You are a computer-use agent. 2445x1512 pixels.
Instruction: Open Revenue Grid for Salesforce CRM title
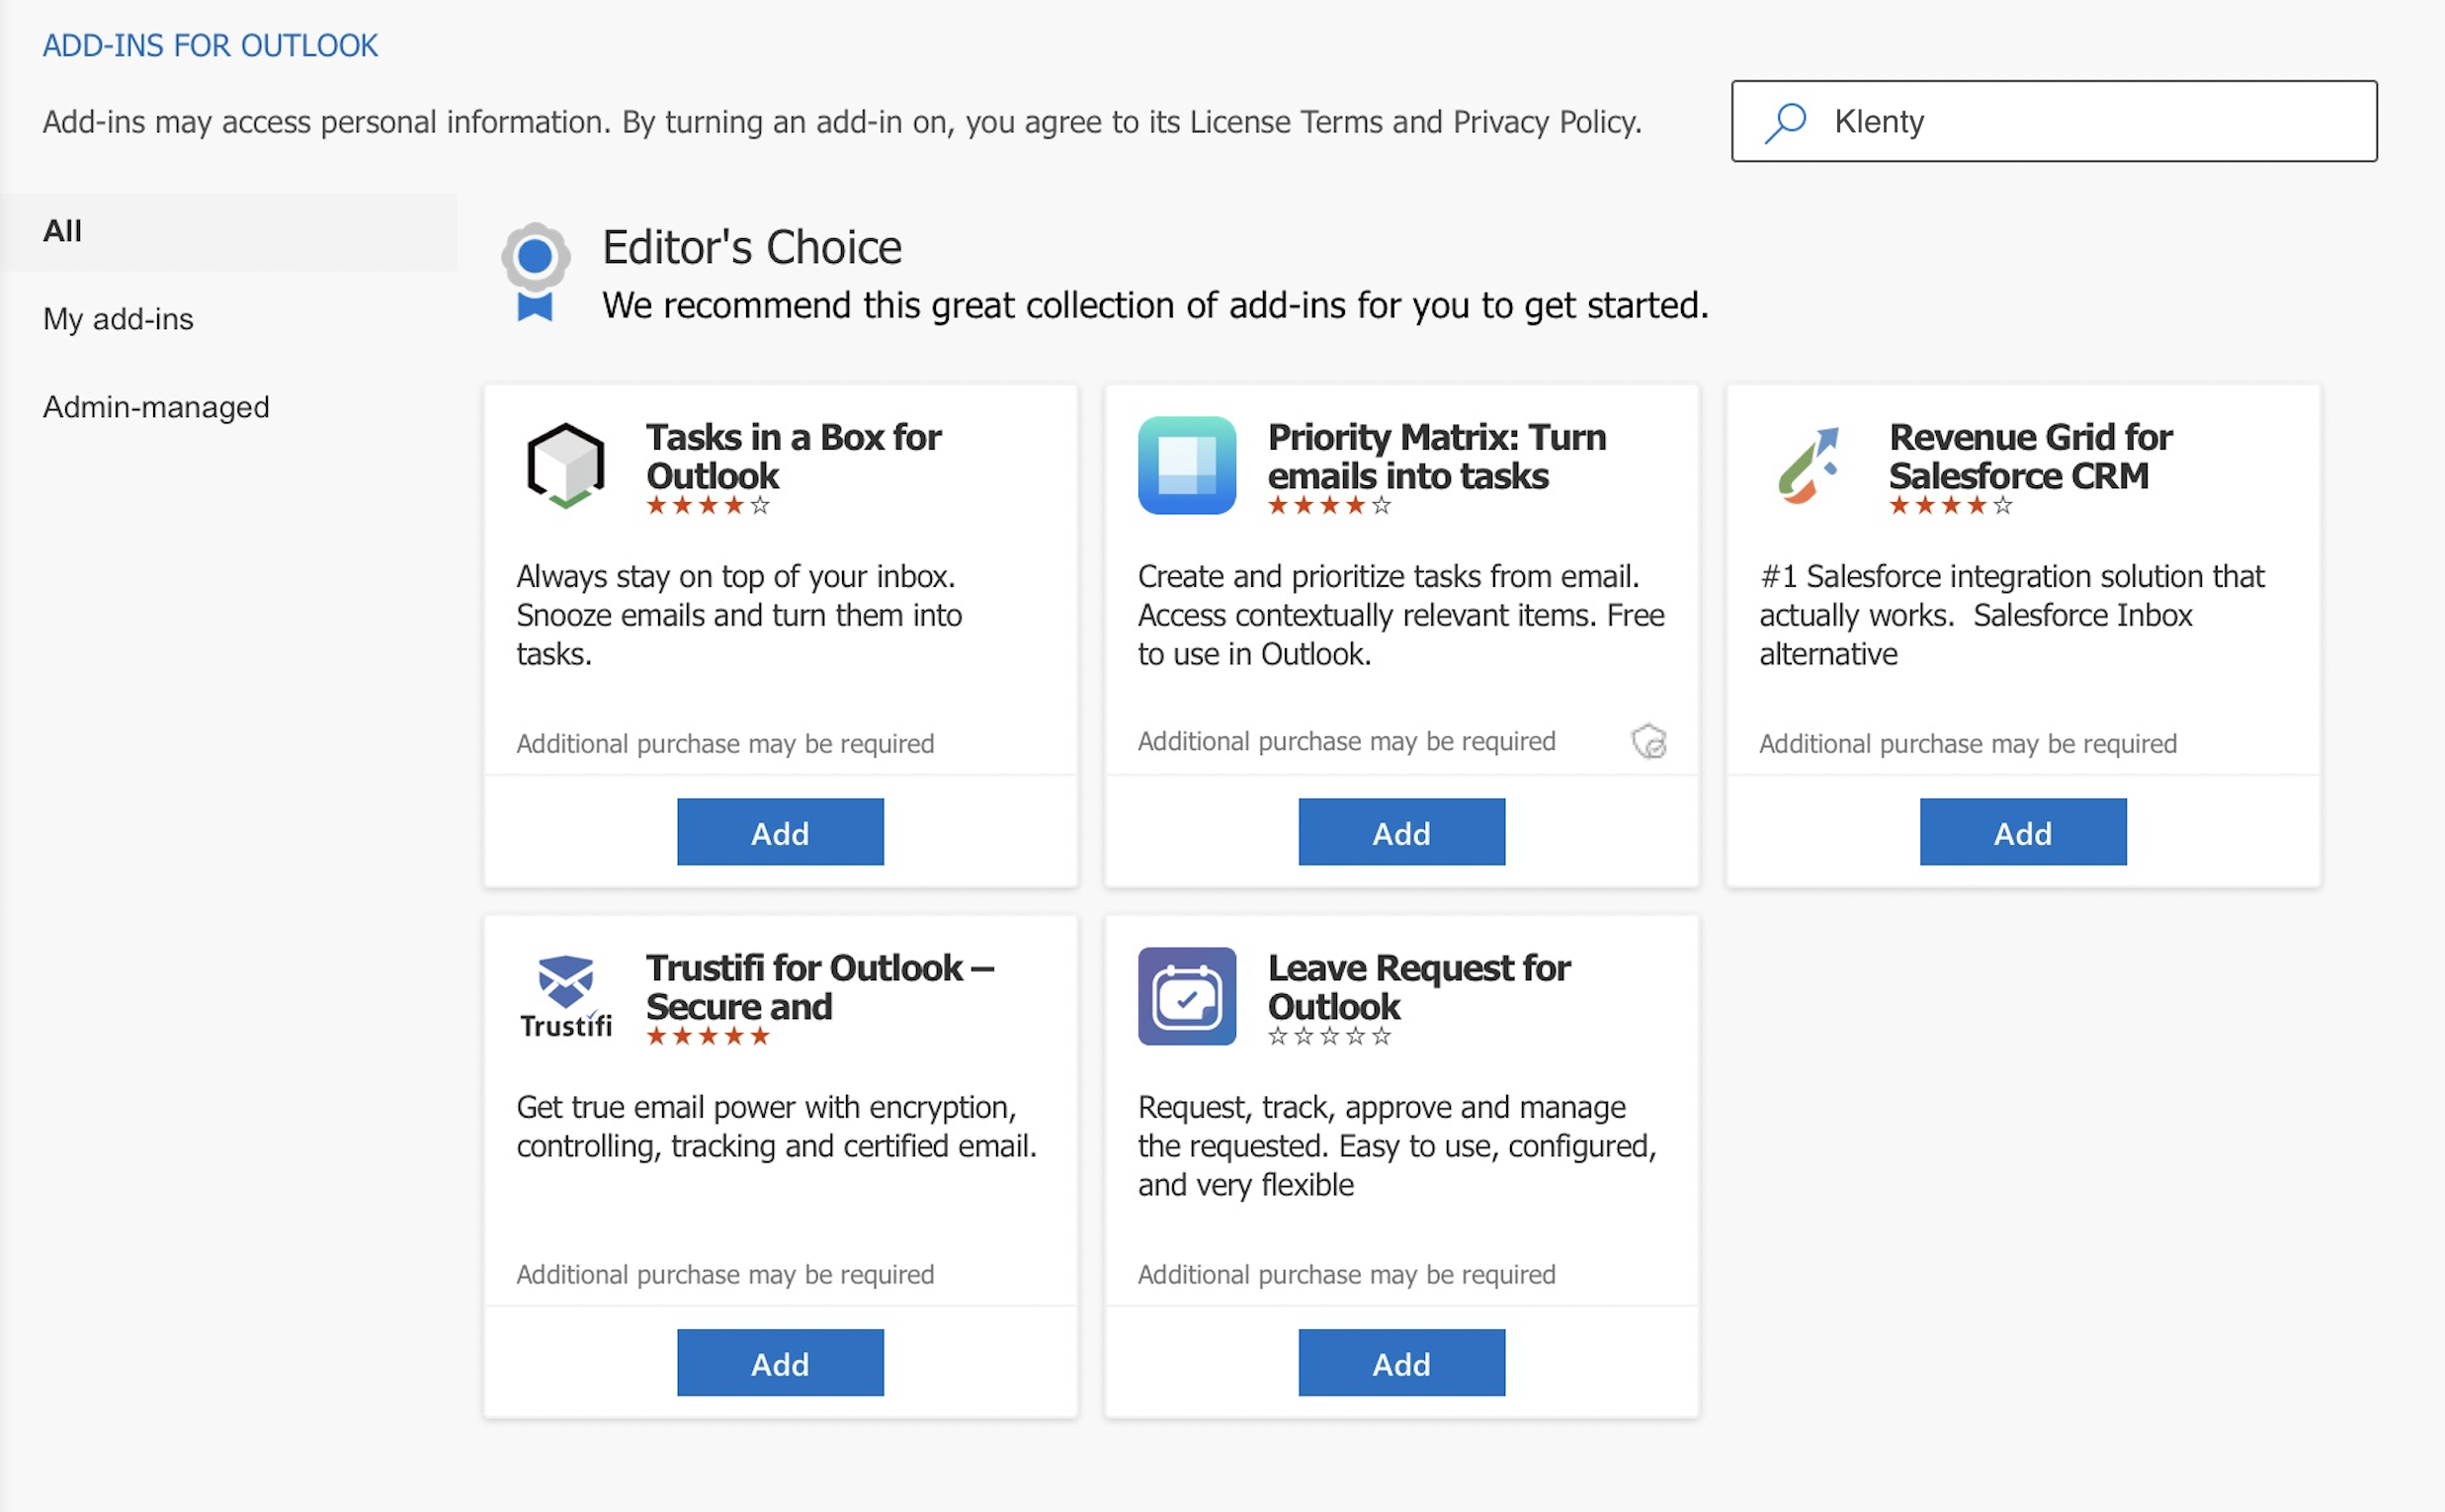pyautogui.click(x=2029, y=456)
